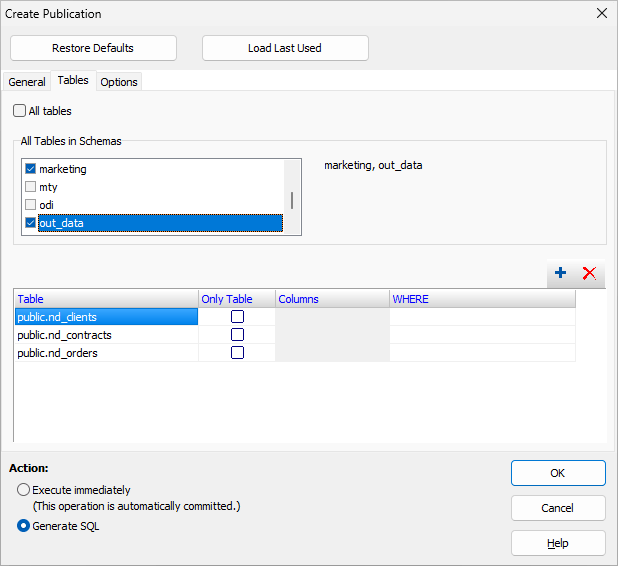Click WHERE cell for public.nd_orders
Image resolution: width=618 pixels, height=566 pixels.
(x=482, y=353)
